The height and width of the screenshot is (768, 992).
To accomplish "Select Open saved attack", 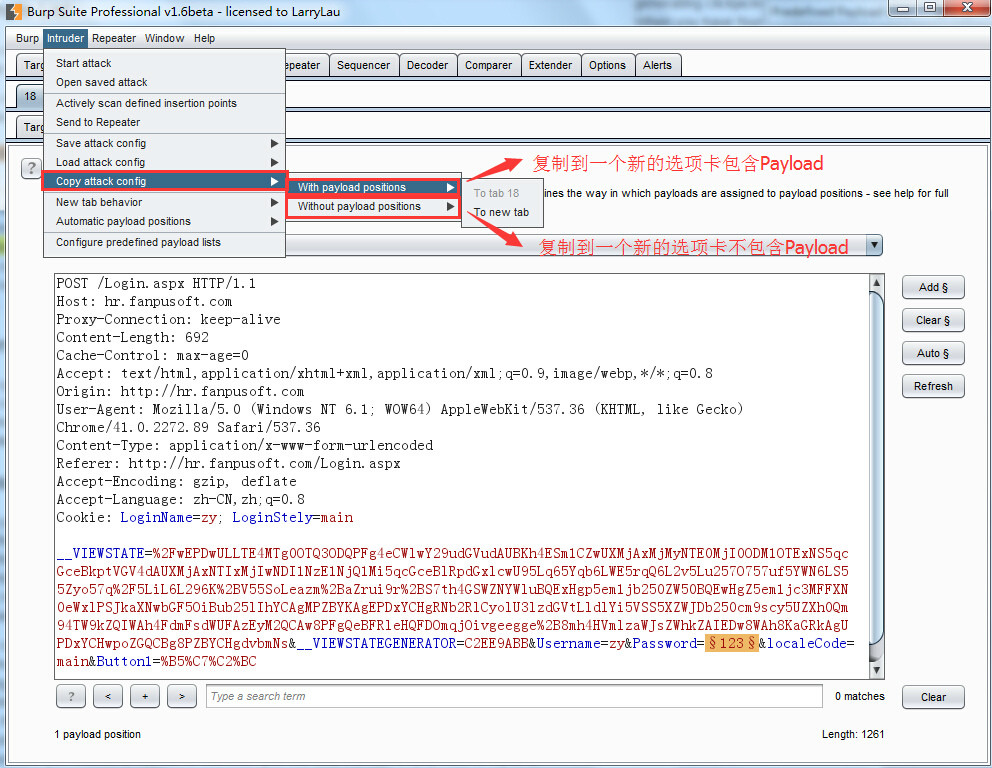I will coord(164,82).
